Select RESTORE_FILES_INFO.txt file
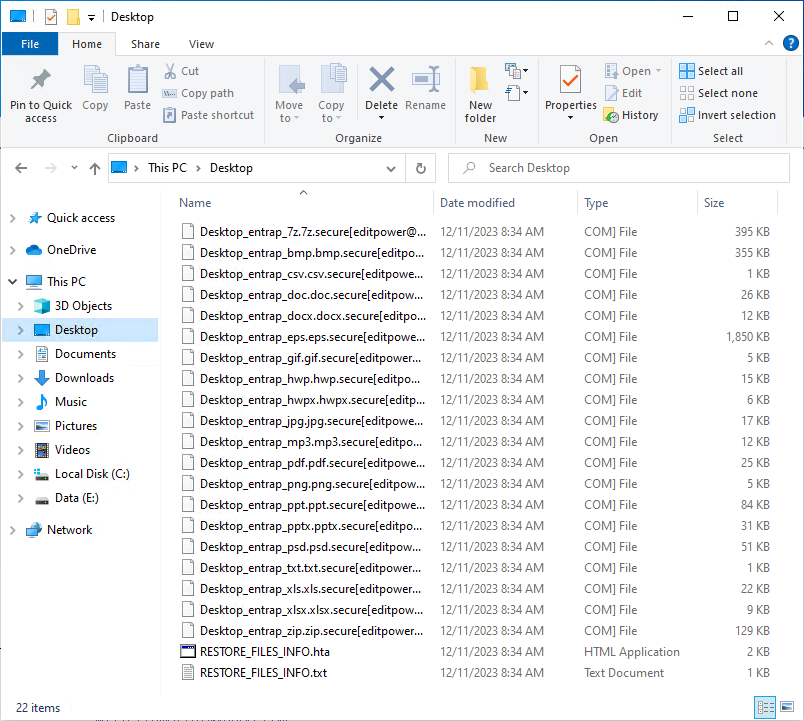 [x=263, y=673]
